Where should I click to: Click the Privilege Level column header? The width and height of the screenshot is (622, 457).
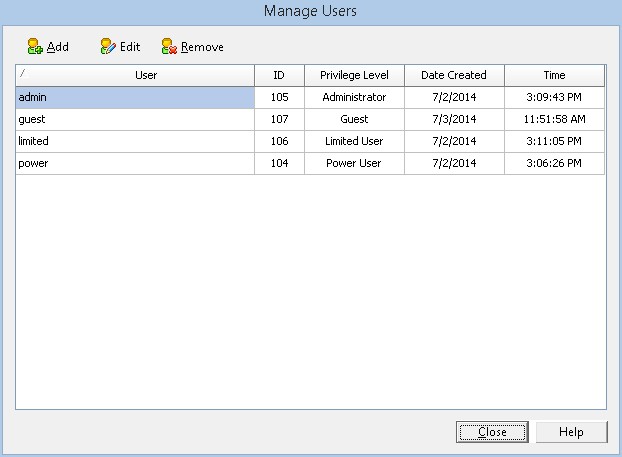[x=354, y=75]
